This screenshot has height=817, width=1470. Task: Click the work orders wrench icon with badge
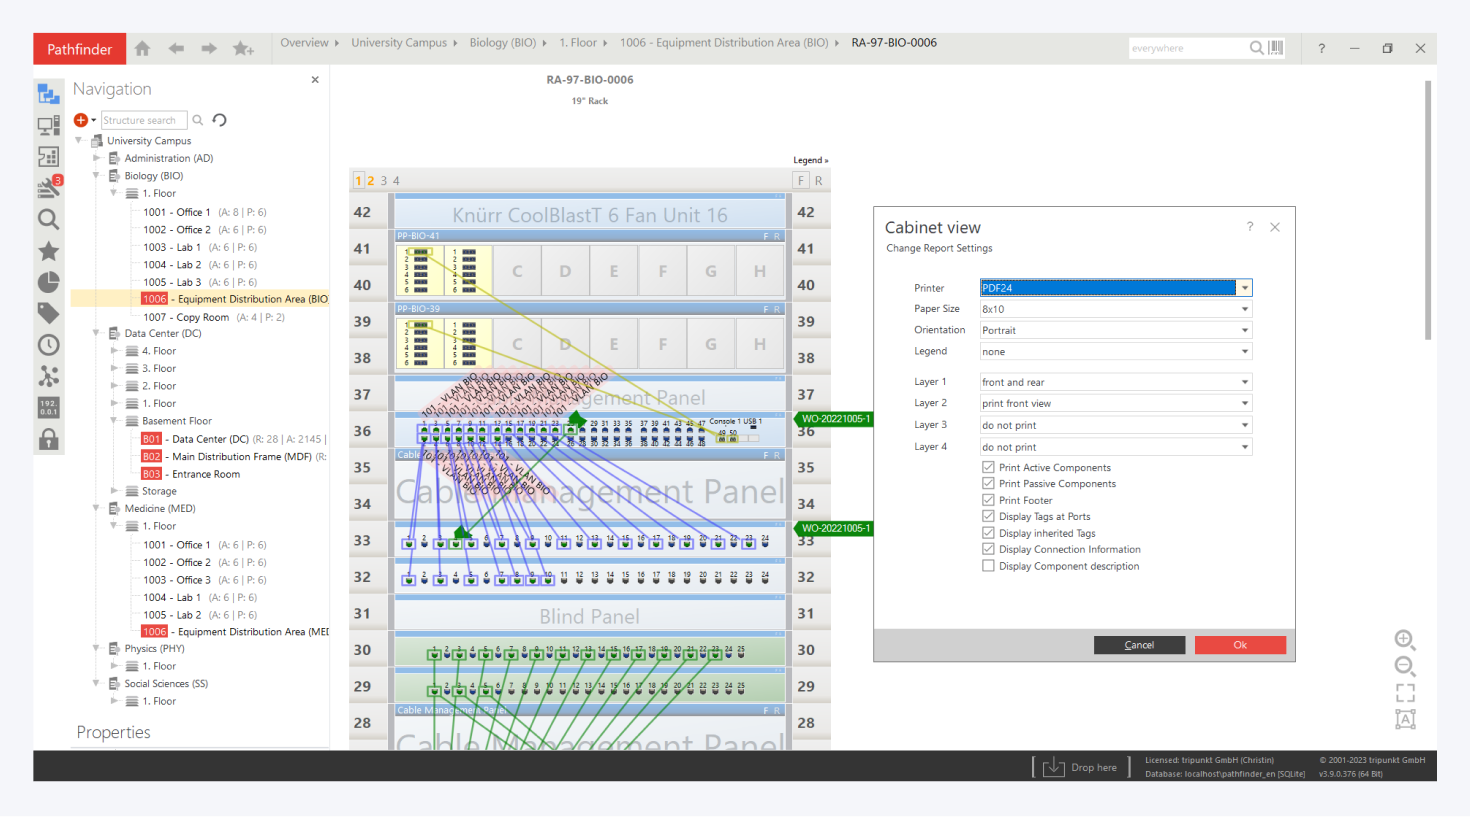(48, 187)
